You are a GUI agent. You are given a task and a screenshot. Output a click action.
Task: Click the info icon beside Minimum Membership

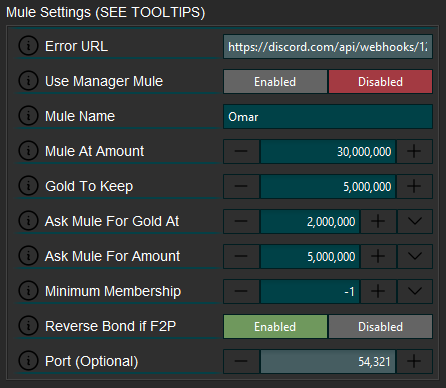(x=28, y=291)
